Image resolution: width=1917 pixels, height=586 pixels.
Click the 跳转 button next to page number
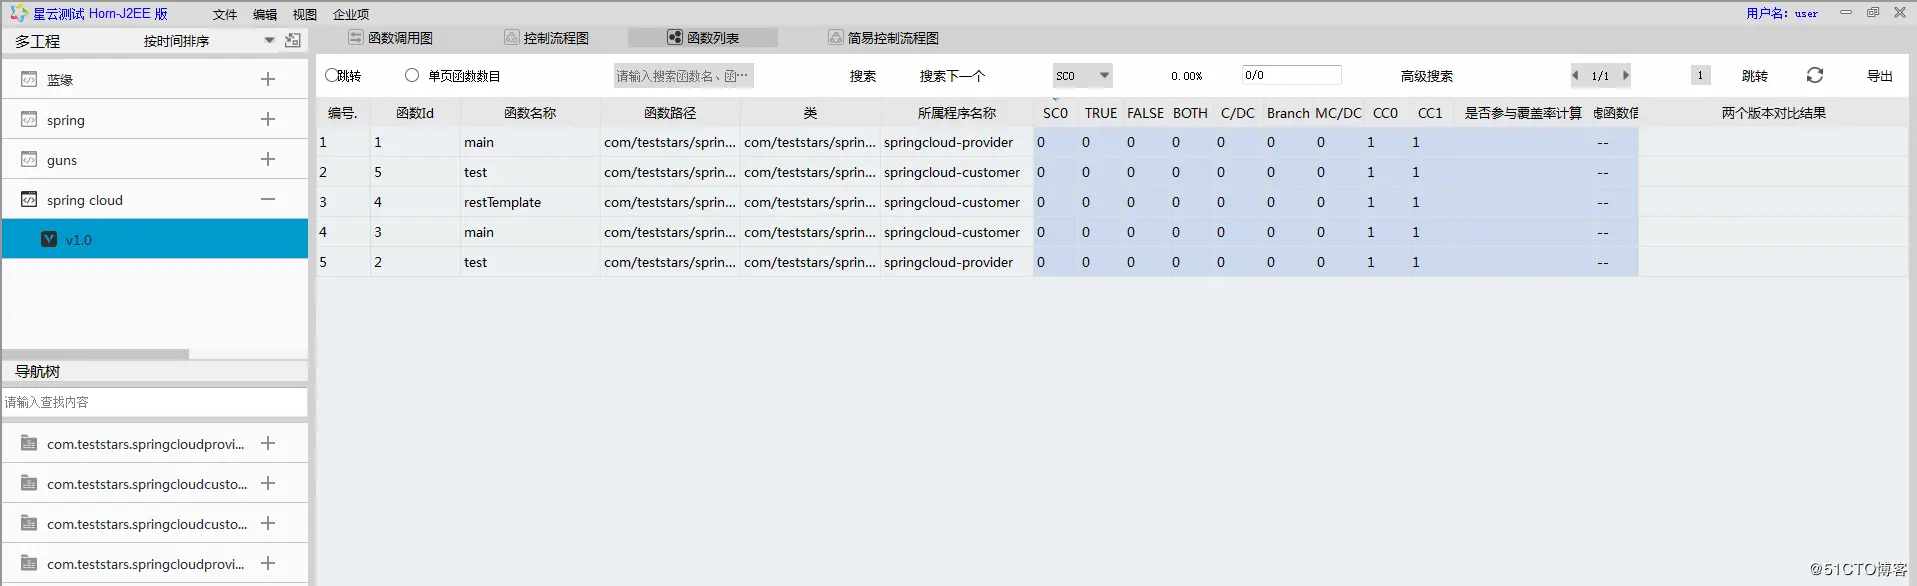[1755, 76]
